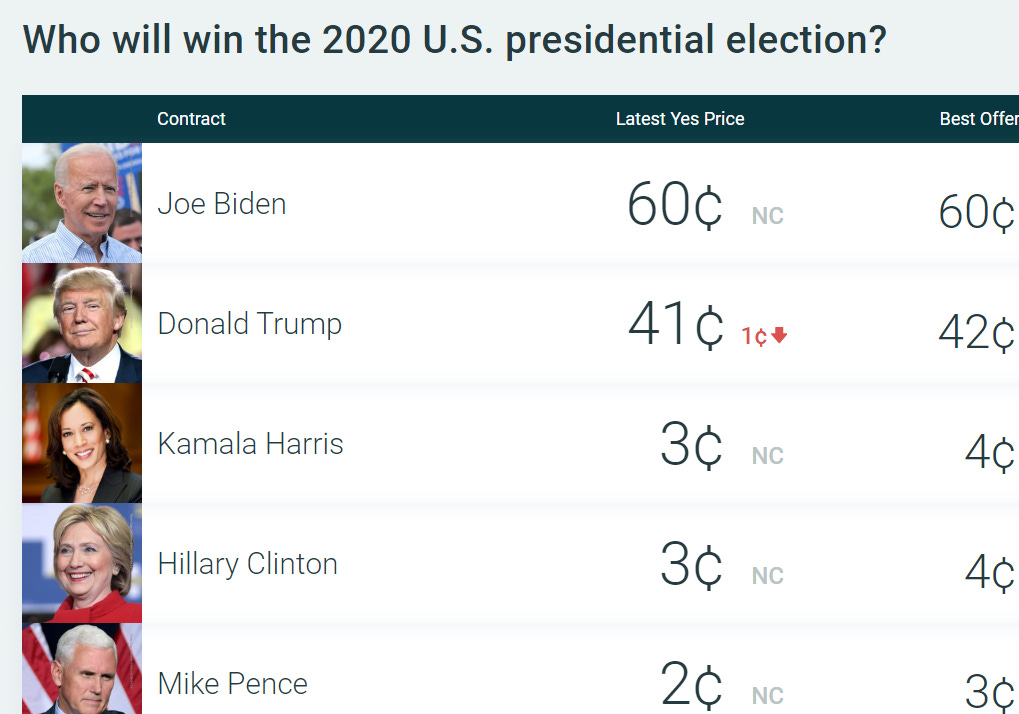Open the Joe Biden contract link
Image resolution: width=1019 pixels, height=714 pixels.
tap(221, 203)
